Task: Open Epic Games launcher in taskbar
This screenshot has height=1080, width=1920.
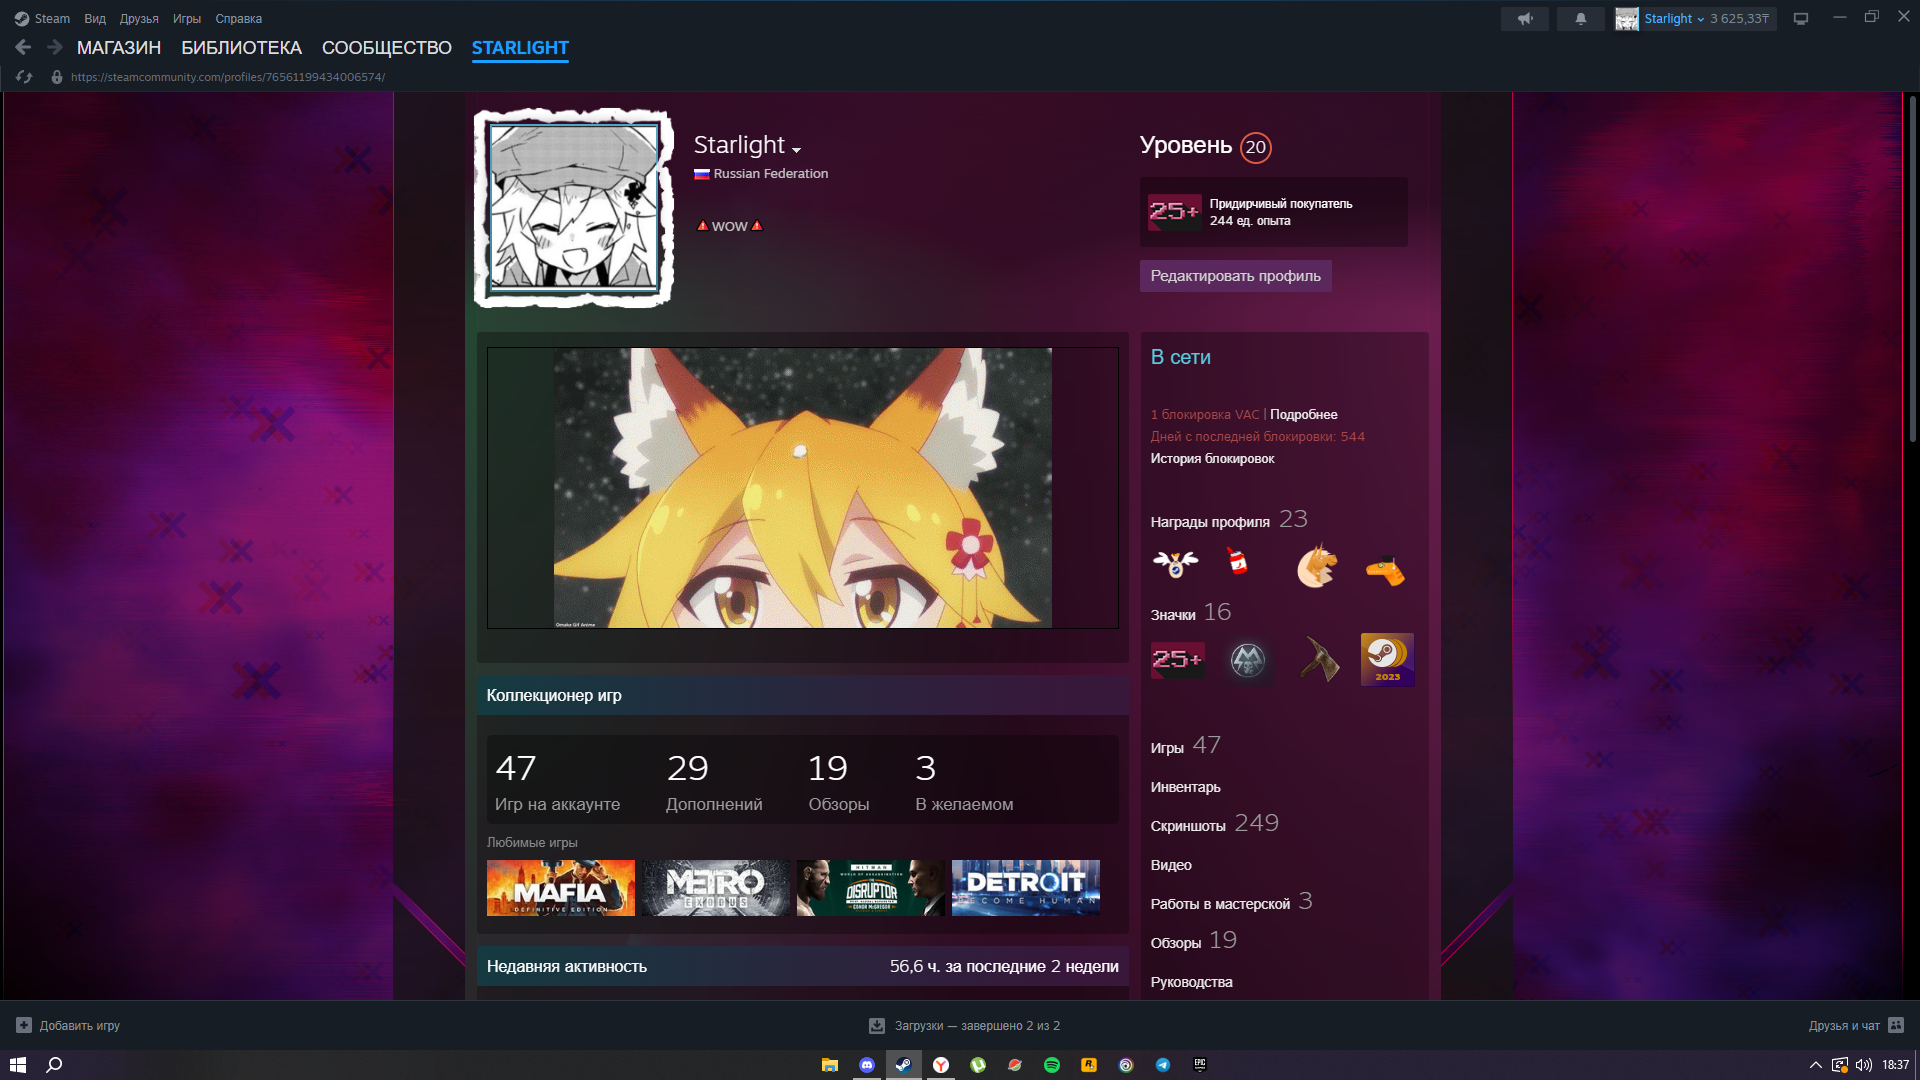Action: (1200, 1065)
